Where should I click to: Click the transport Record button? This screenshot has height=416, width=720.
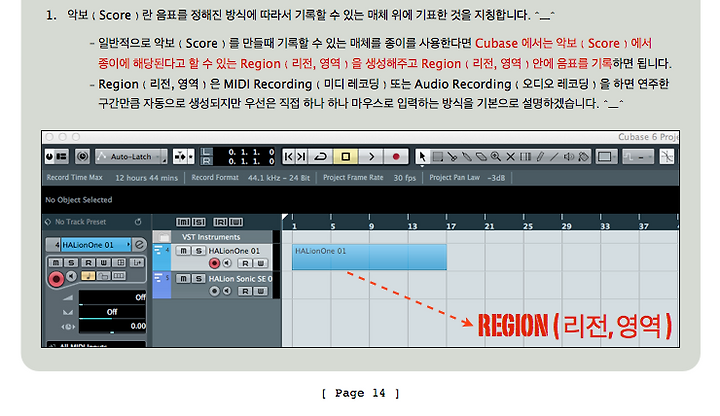(396, 157)
